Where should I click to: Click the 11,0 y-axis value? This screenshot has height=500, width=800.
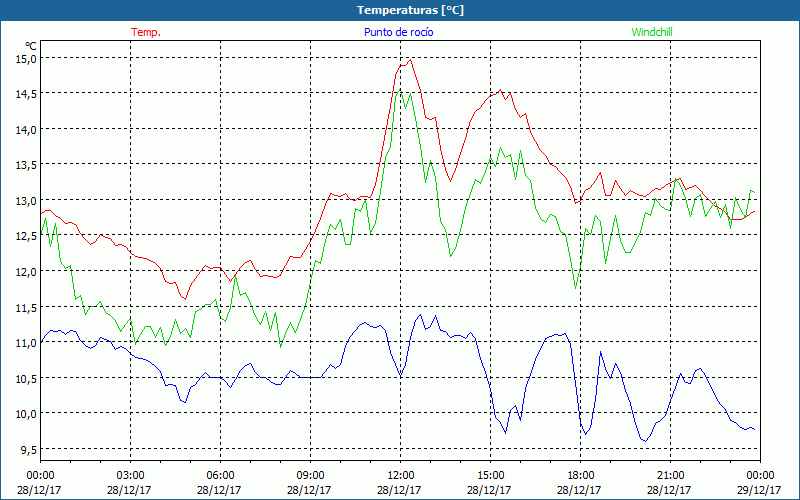click(27, 343)
